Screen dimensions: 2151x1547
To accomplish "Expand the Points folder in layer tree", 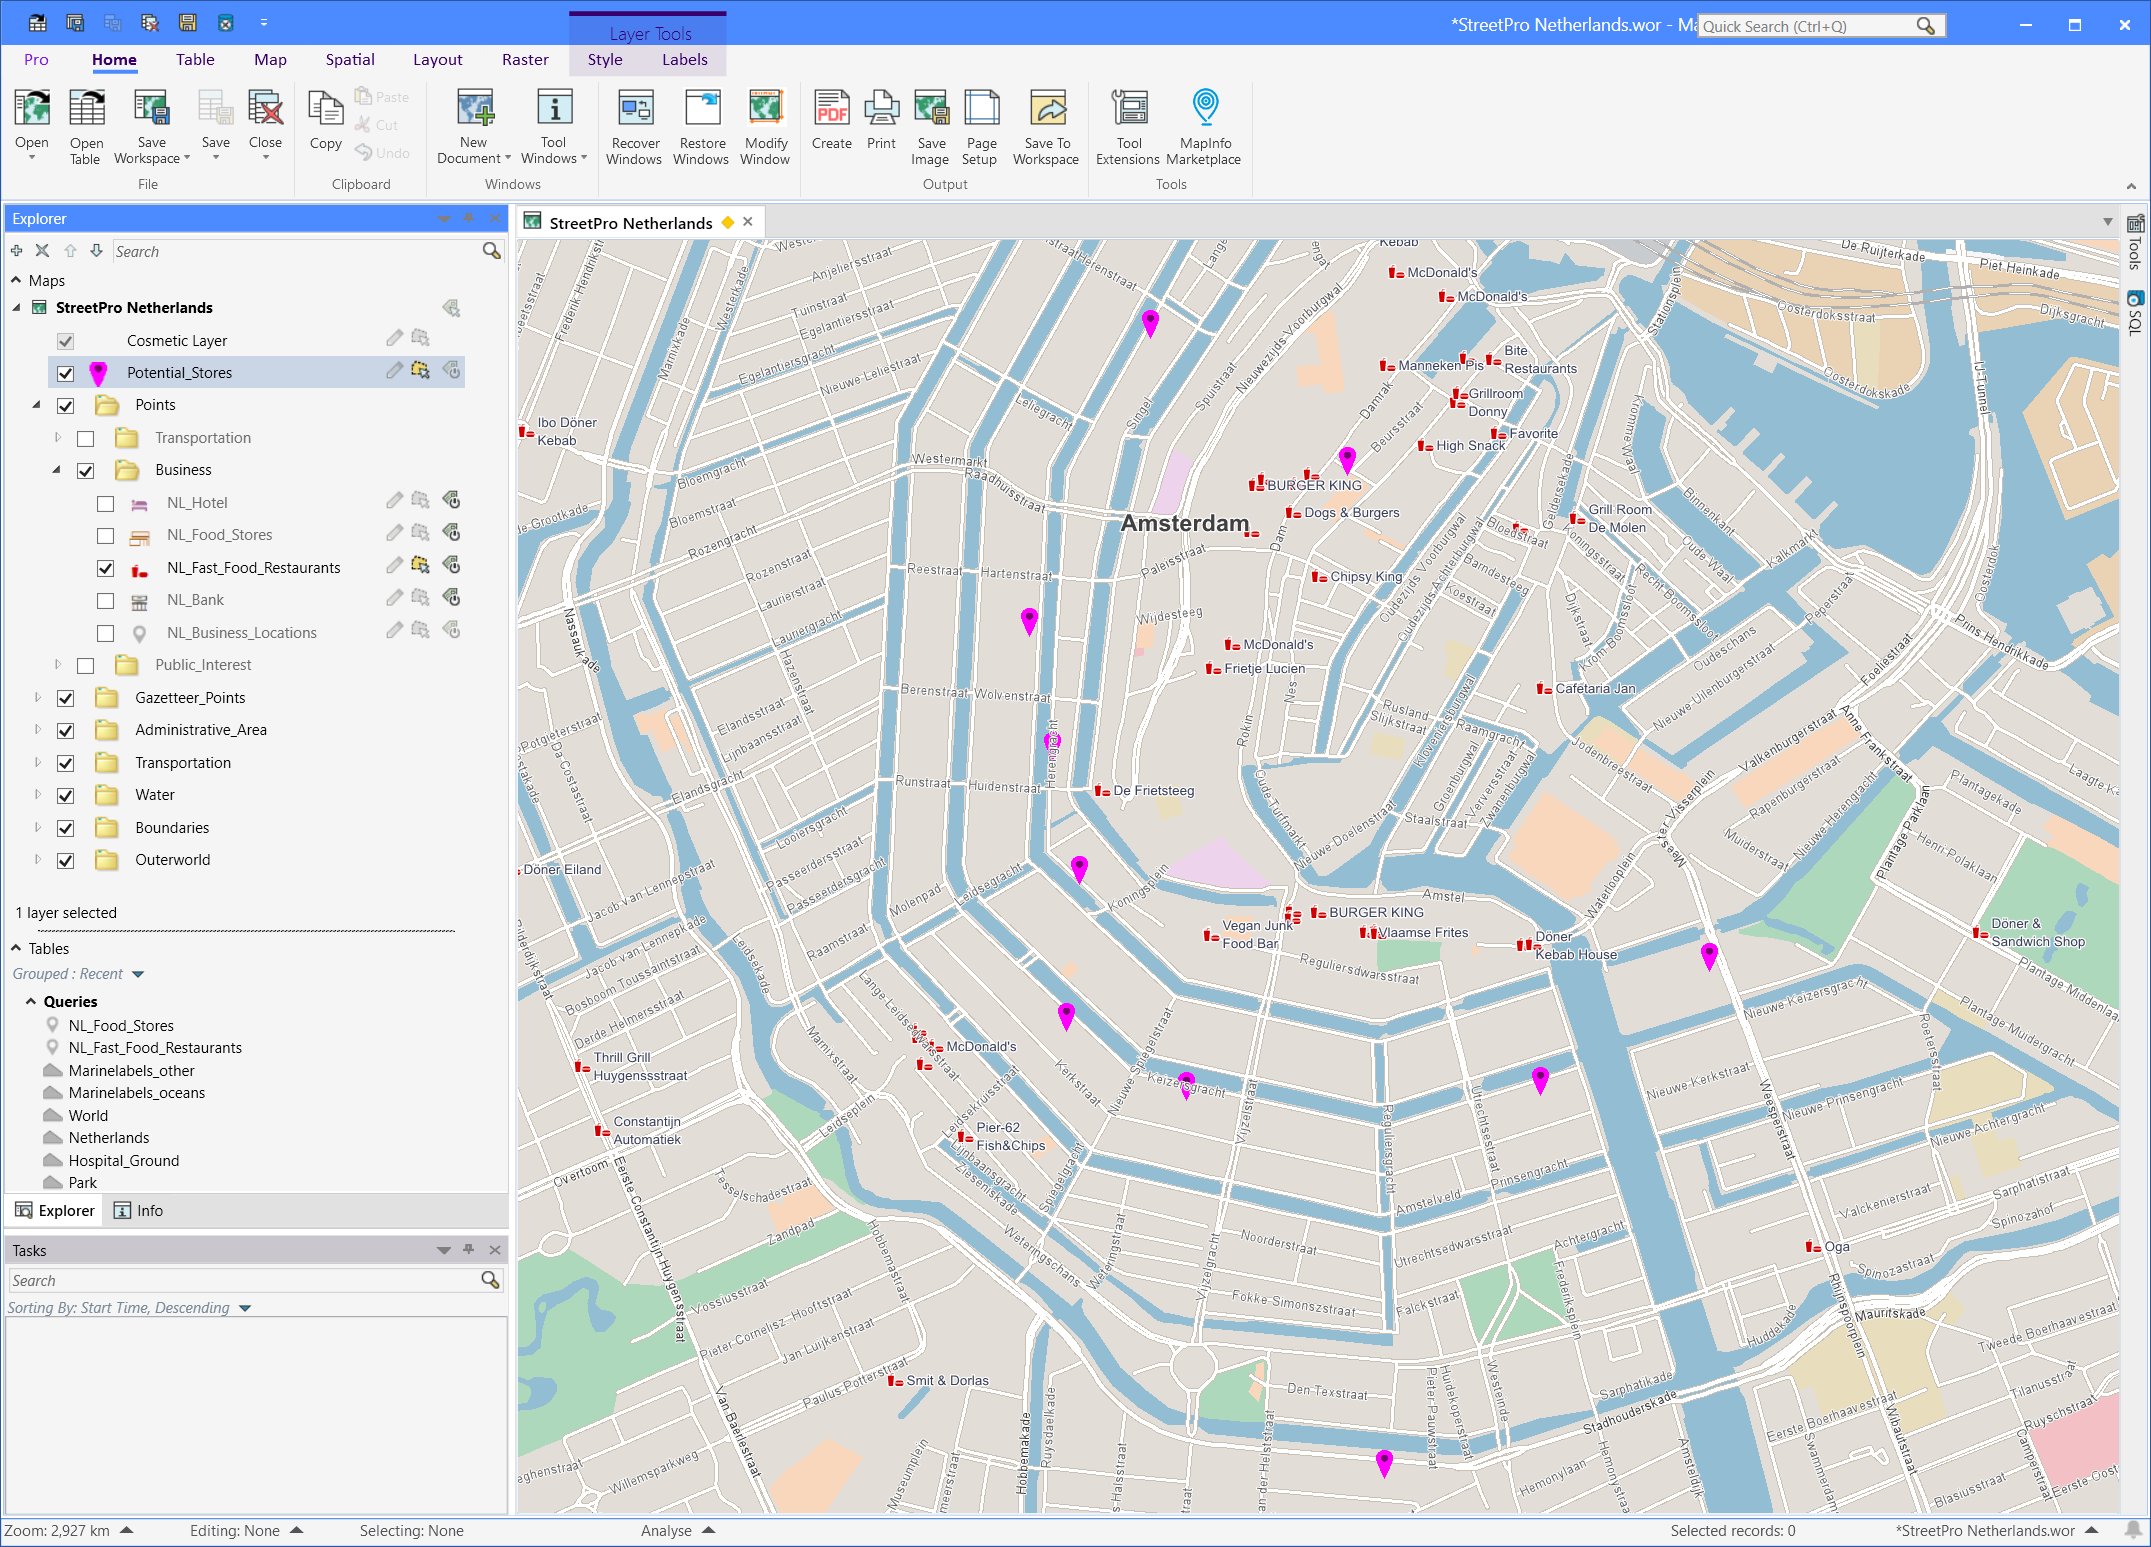I will [x=37, y=404].
